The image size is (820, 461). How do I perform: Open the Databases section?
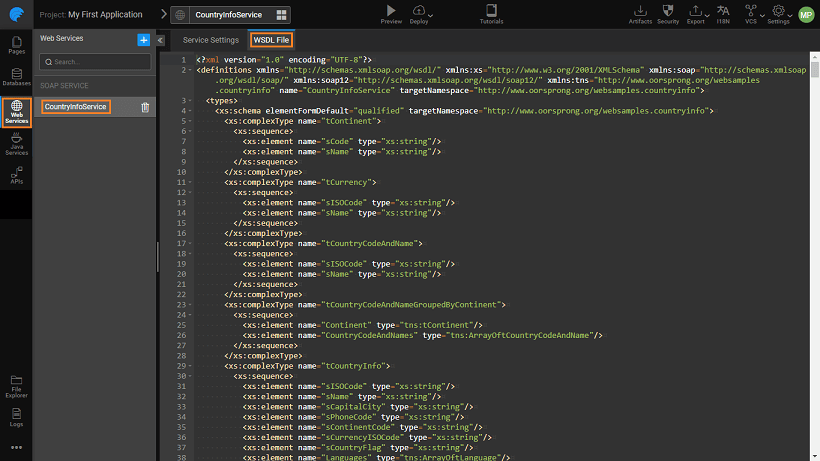pyautogui.click(x=16, y=76)
